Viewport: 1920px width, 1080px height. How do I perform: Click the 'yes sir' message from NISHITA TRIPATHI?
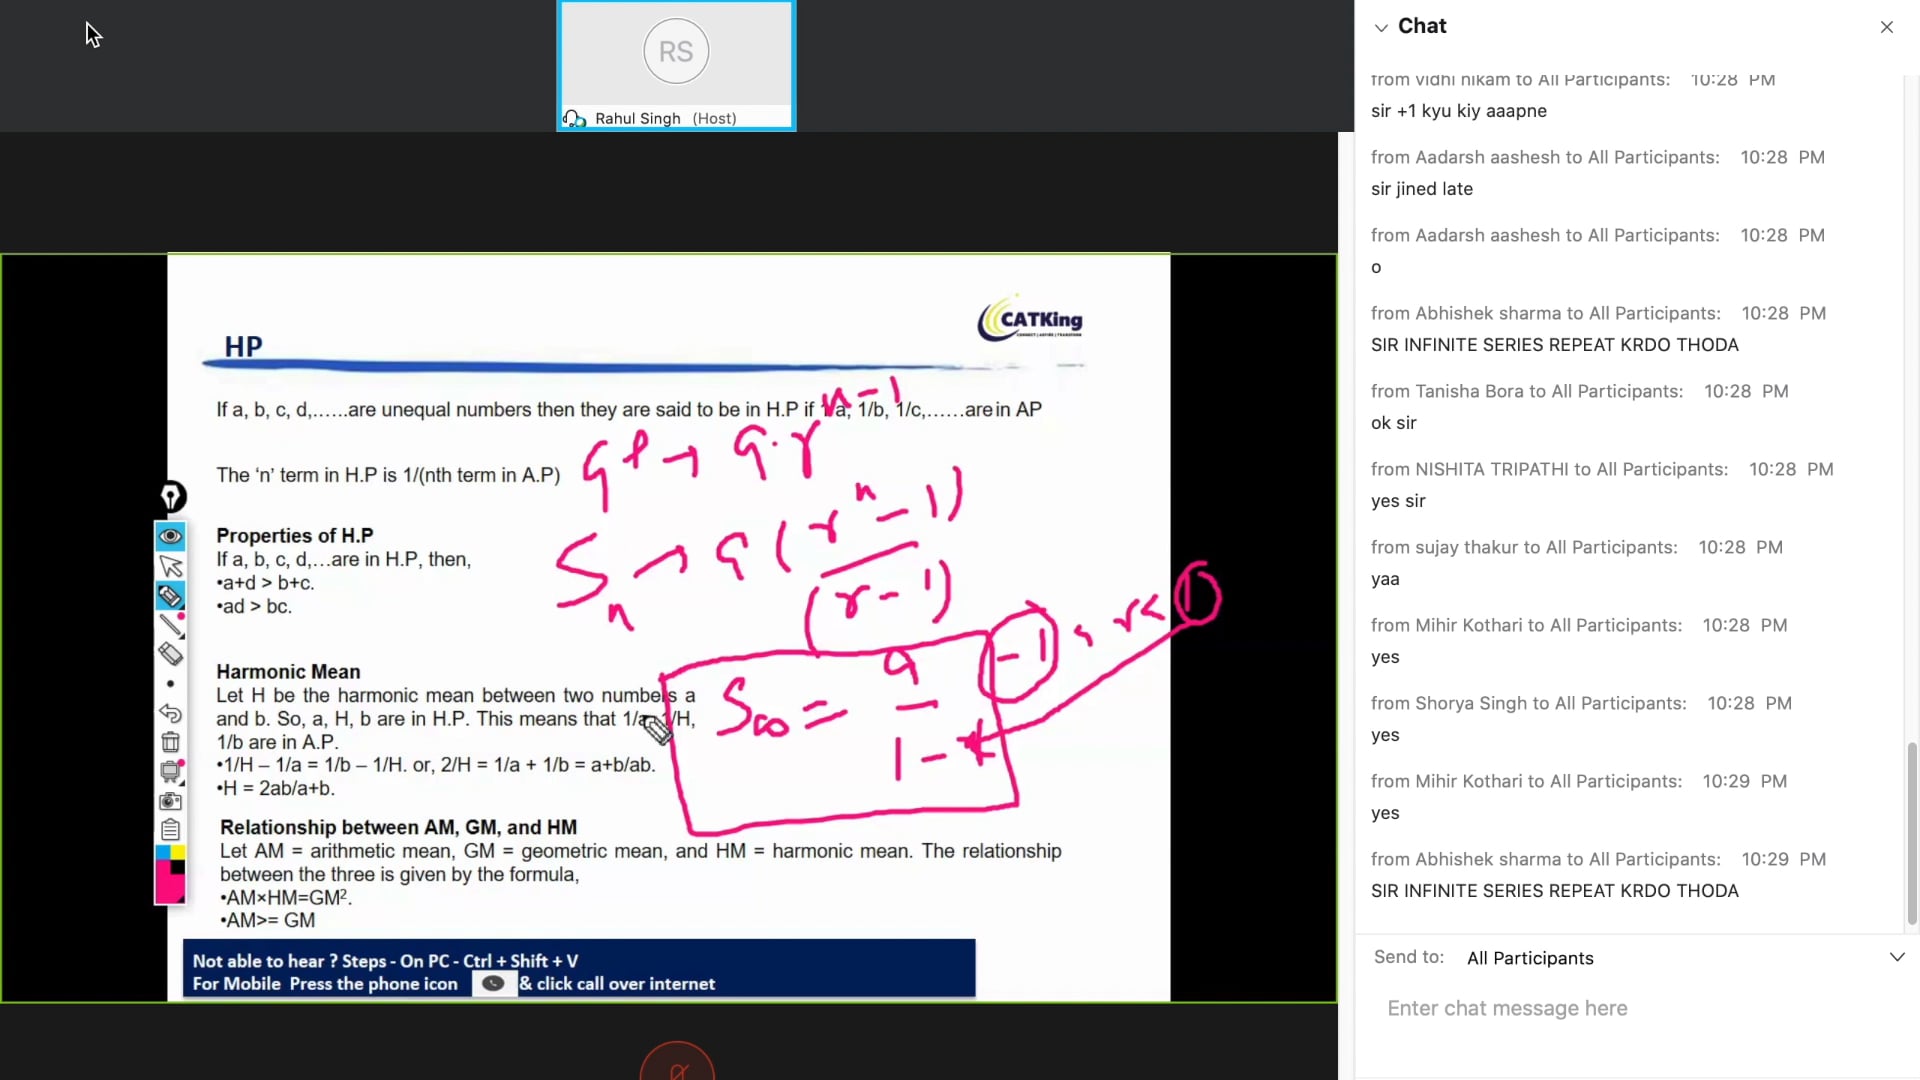pyautogui.click(x=1398, y=501)
